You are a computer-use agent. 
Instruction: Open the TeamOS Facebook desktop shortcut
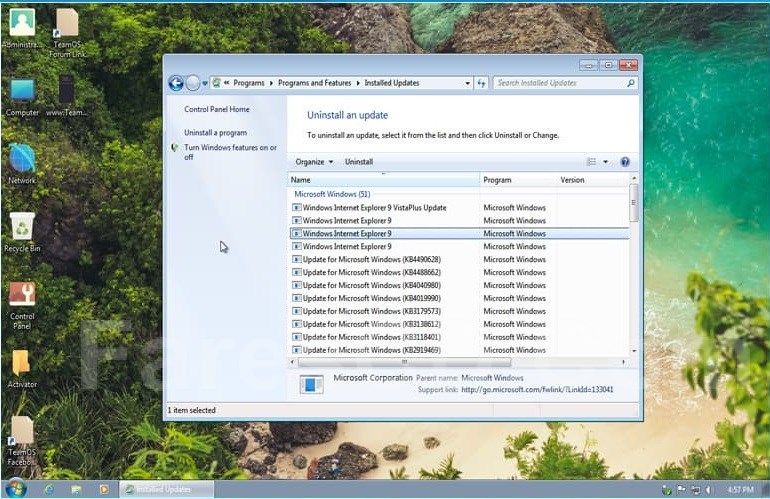coord(22,441)
